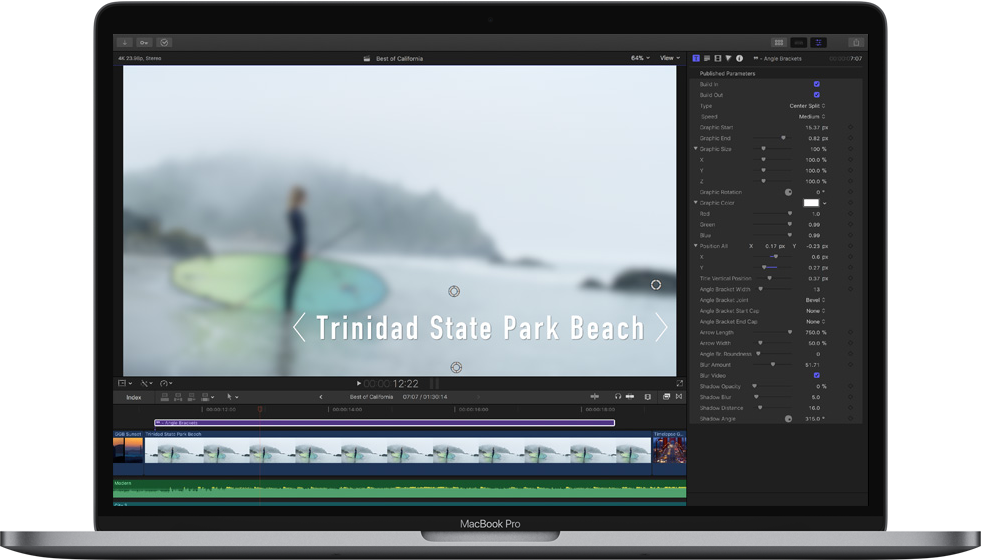
Task: Uncheck the Build Out checkbox
Action: pos(817,95)
